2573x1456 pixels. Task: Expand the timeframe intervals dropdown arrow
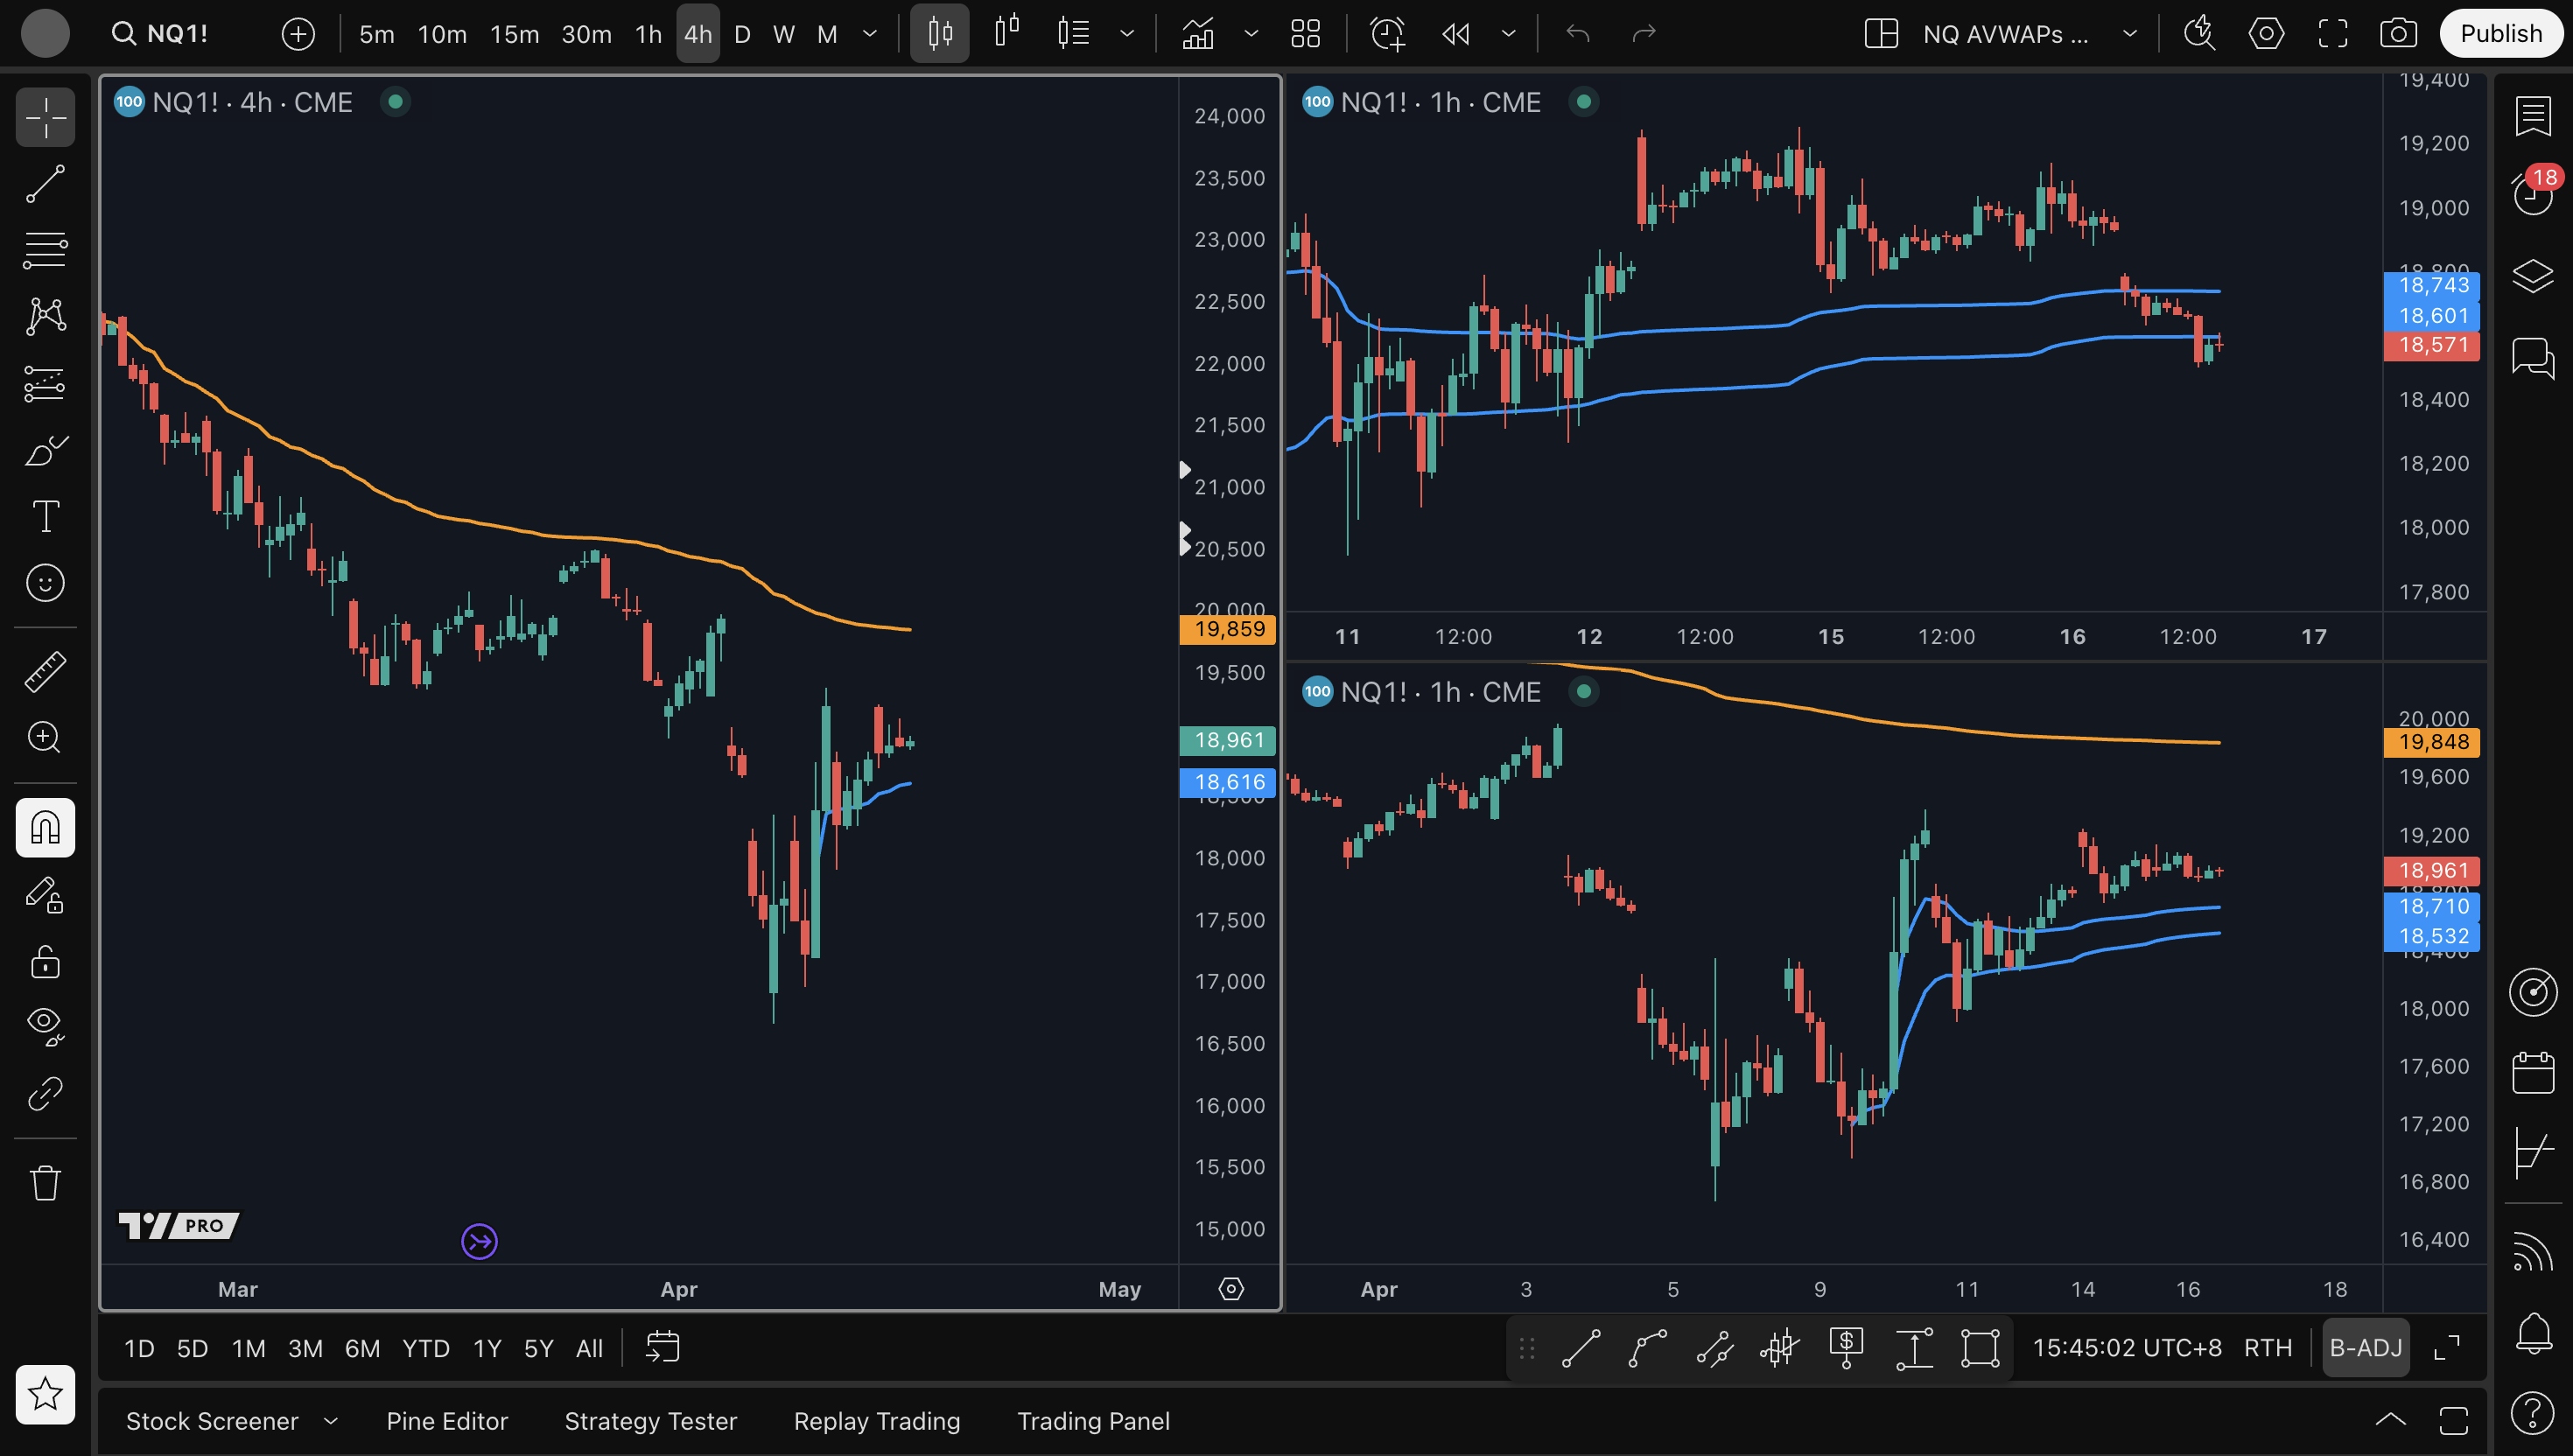pos(870,34)
